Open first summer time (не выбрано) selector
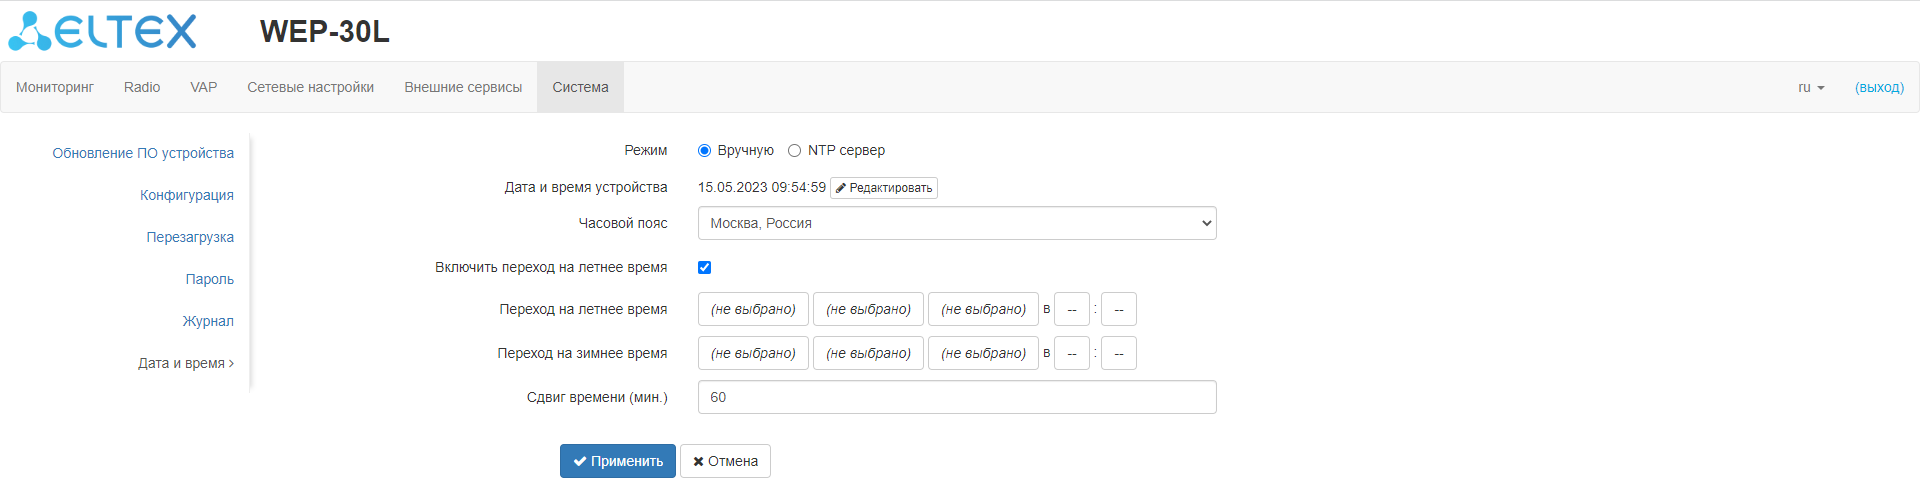1920x481 pixels. tap(753, 309)
